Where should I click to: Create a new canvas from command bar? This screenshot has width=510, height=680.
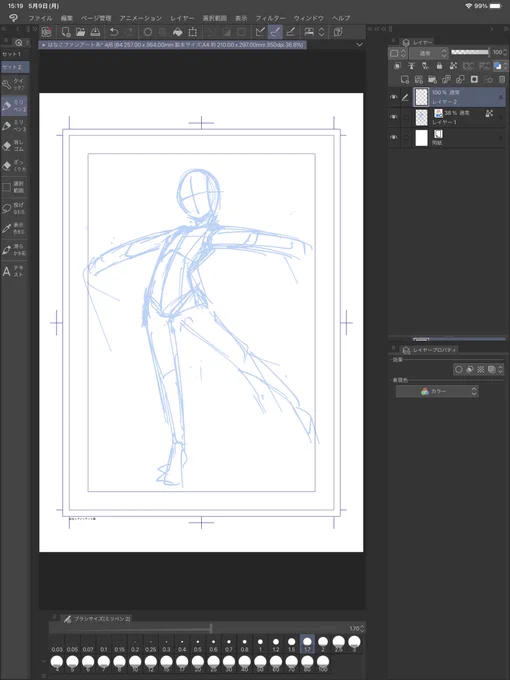click(65, 32)
